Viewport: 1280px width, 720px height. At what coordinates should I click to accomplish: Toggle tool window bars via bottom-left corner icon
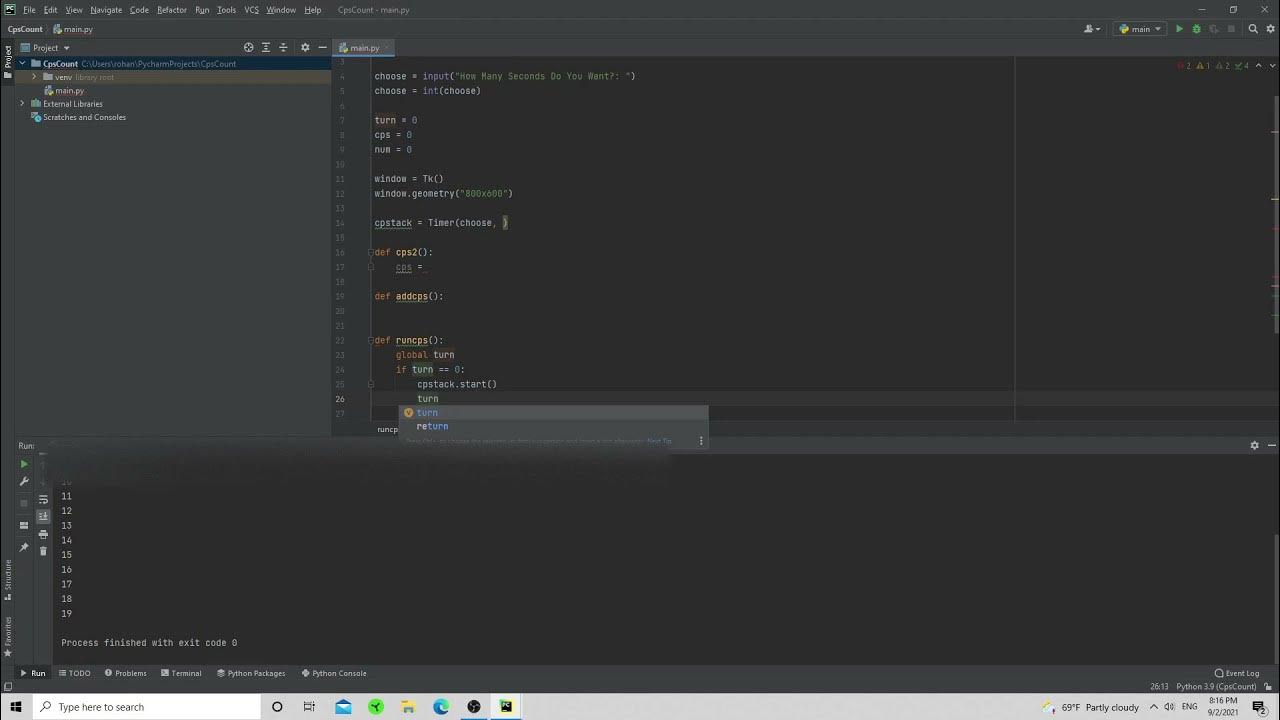pos(7,687)
